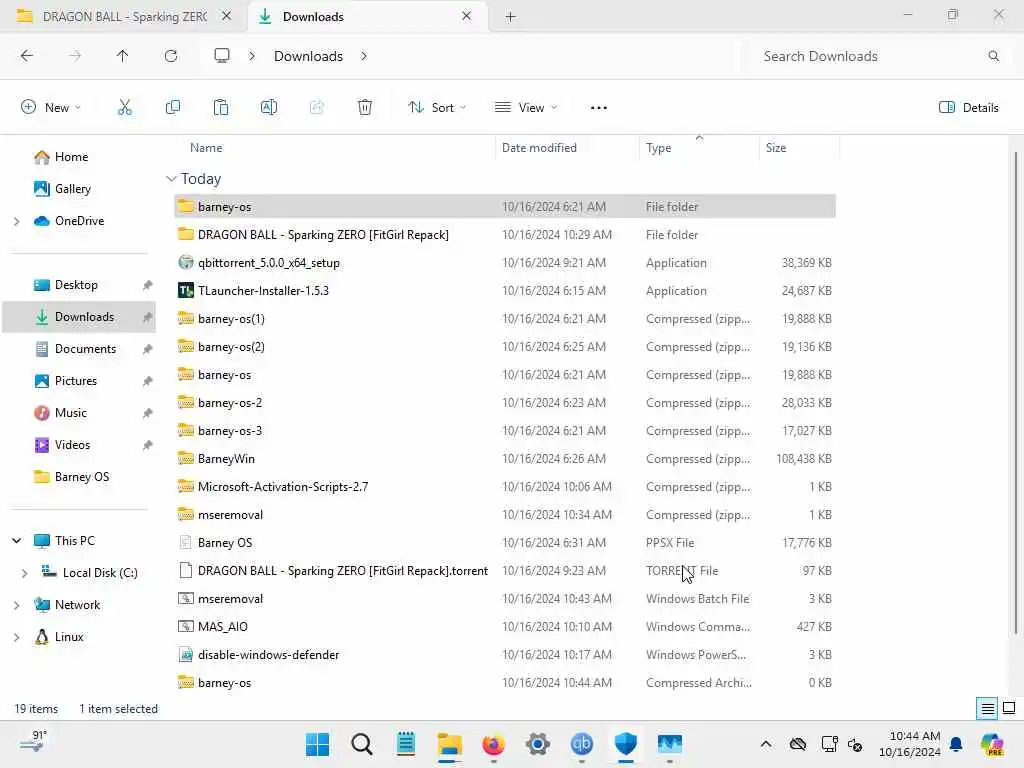Click the Share icon in toolbar
1024x768 pixels.
(x=317, y=108)
